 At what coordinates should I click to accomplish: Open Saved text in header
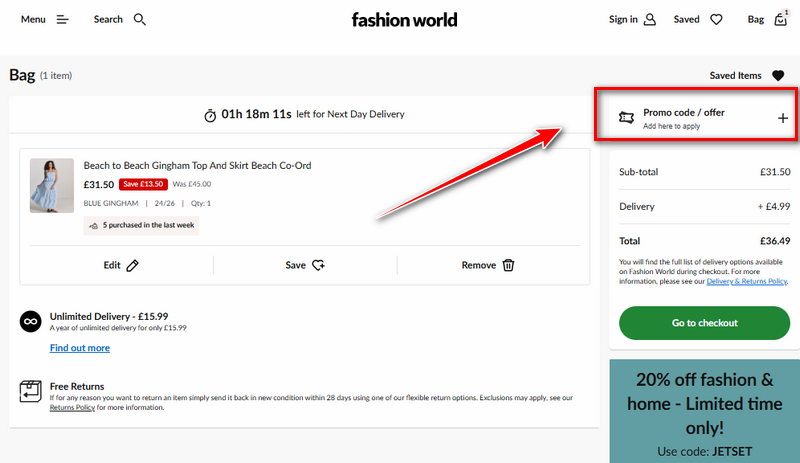click(x=686, y=19)
